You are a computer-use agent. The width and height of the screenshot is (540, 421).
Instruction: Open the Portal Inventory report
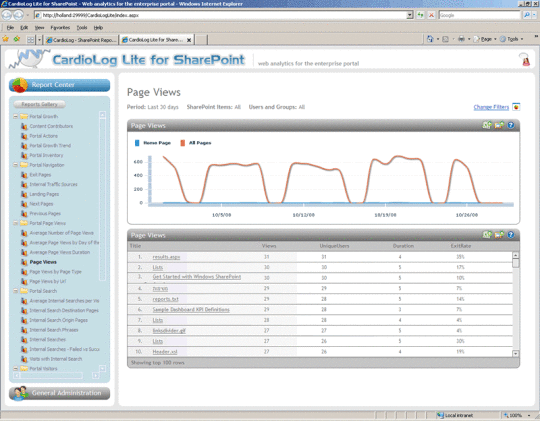click(x=46, y=155)
